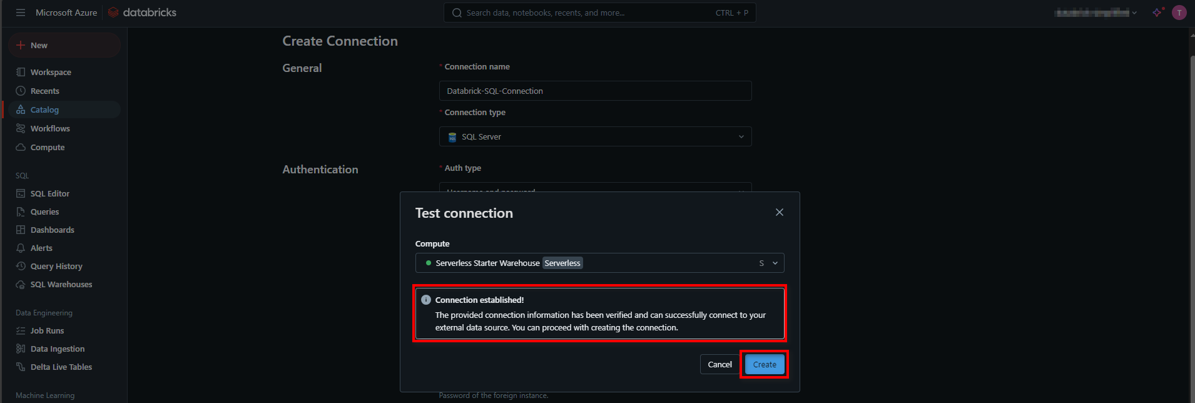Go to Workflows in the sidebar

point(50,129)
